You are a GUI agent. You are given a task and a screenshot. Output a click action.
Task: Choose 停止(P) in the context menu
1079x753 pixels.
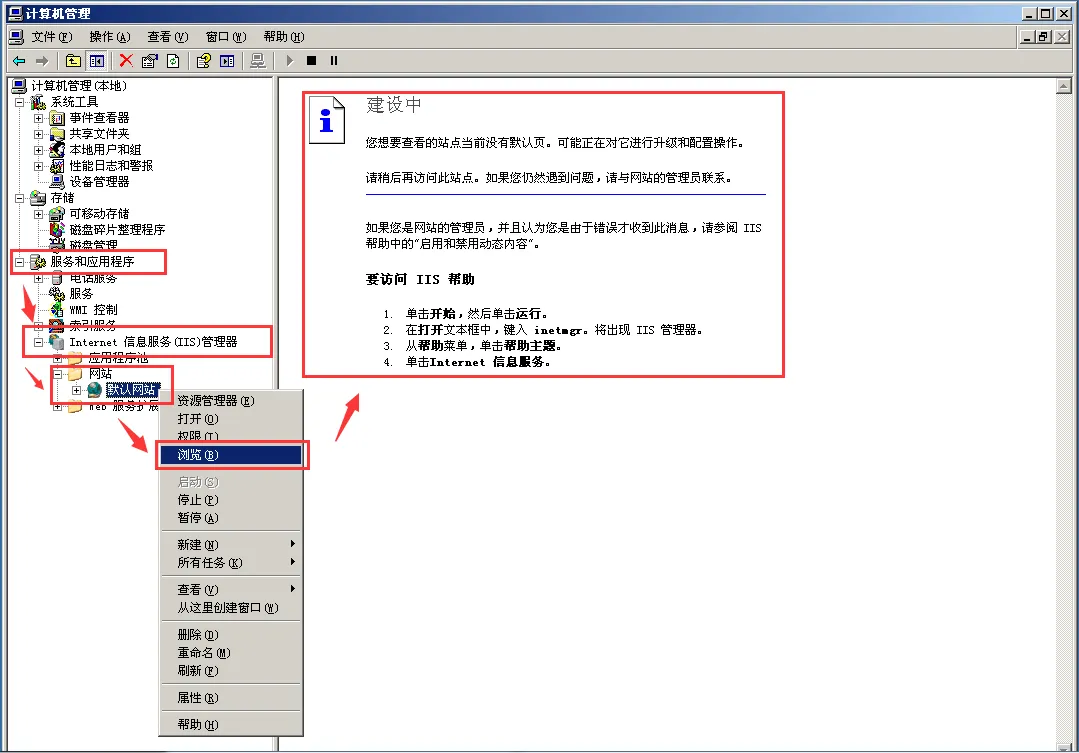pyautogui.click(x=231, y=500)
